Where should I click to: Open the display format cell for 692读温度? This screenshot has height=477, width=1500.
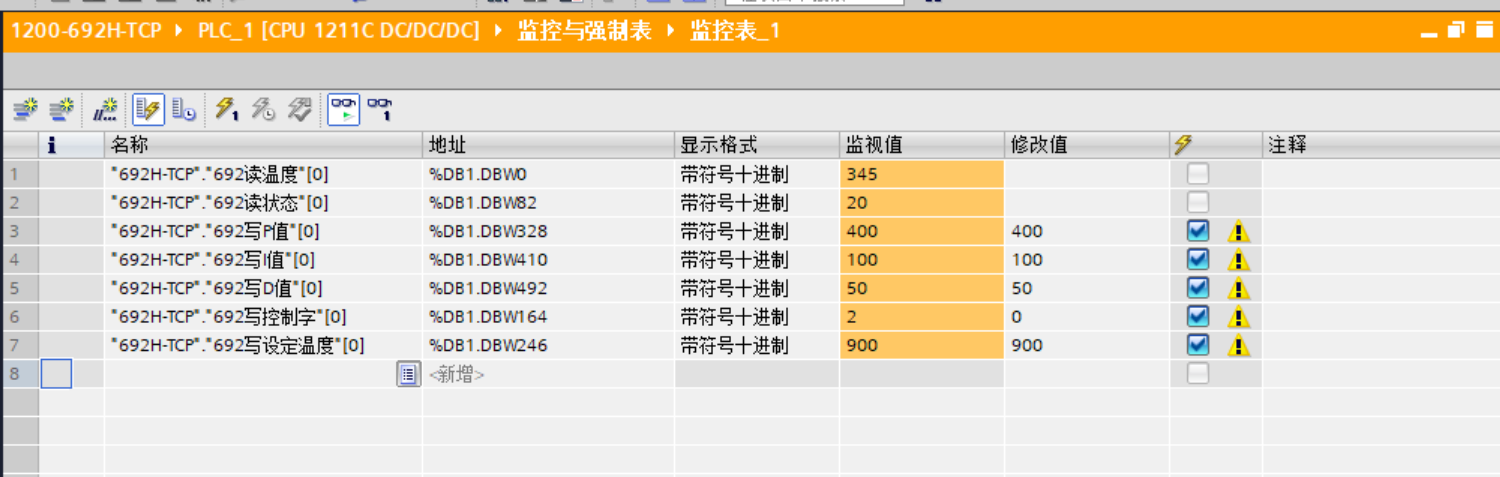pos(757,174)
